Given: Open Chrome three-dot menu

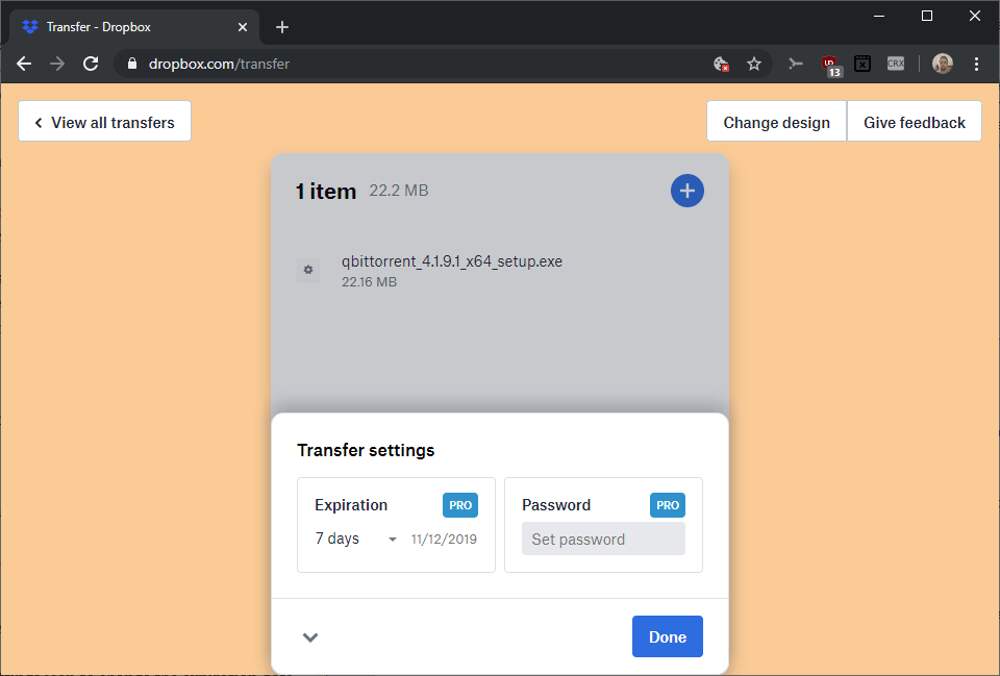Looking at the screenshot, I should coord(976,64).
